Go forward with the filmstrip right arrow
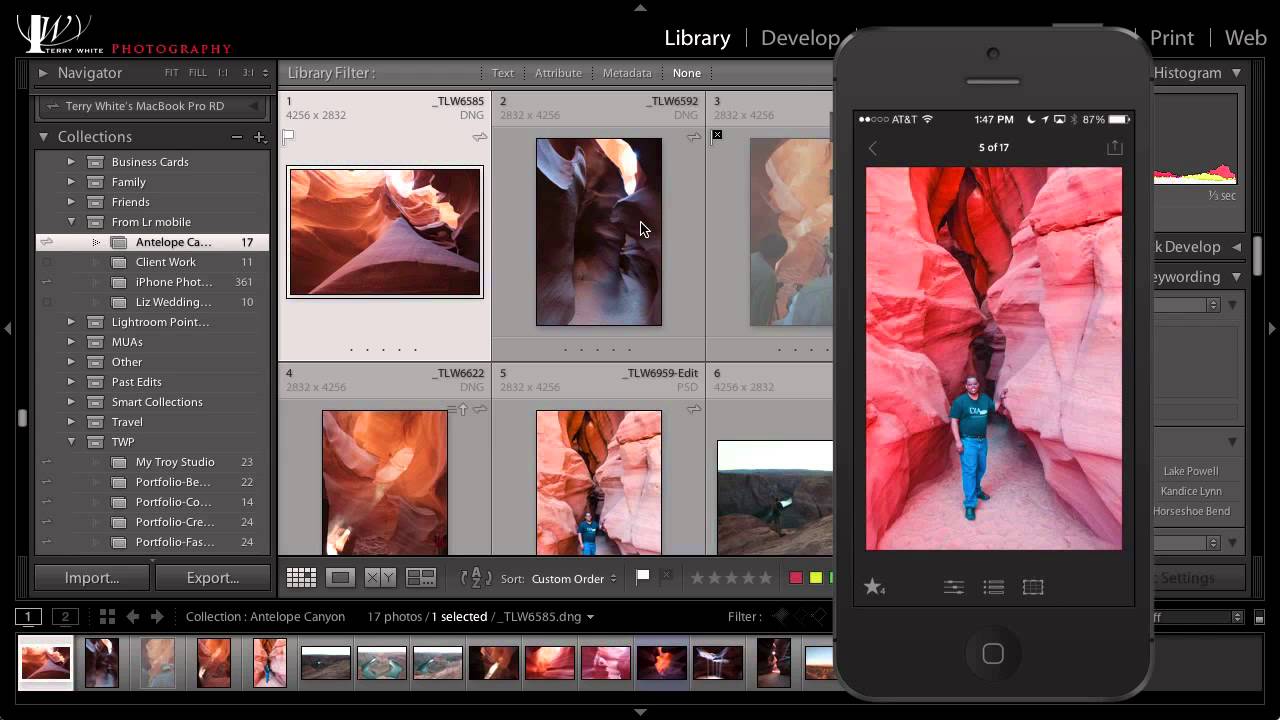The width and height of the screenshot is (1280, 720). pyautogui.click(x=158, y=617)
